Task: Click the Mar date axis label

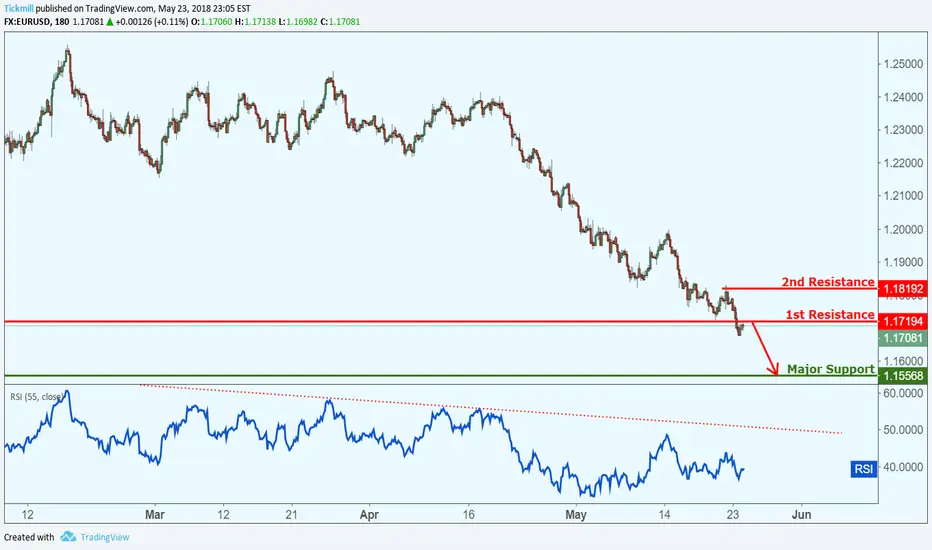Action: point(155,514)
